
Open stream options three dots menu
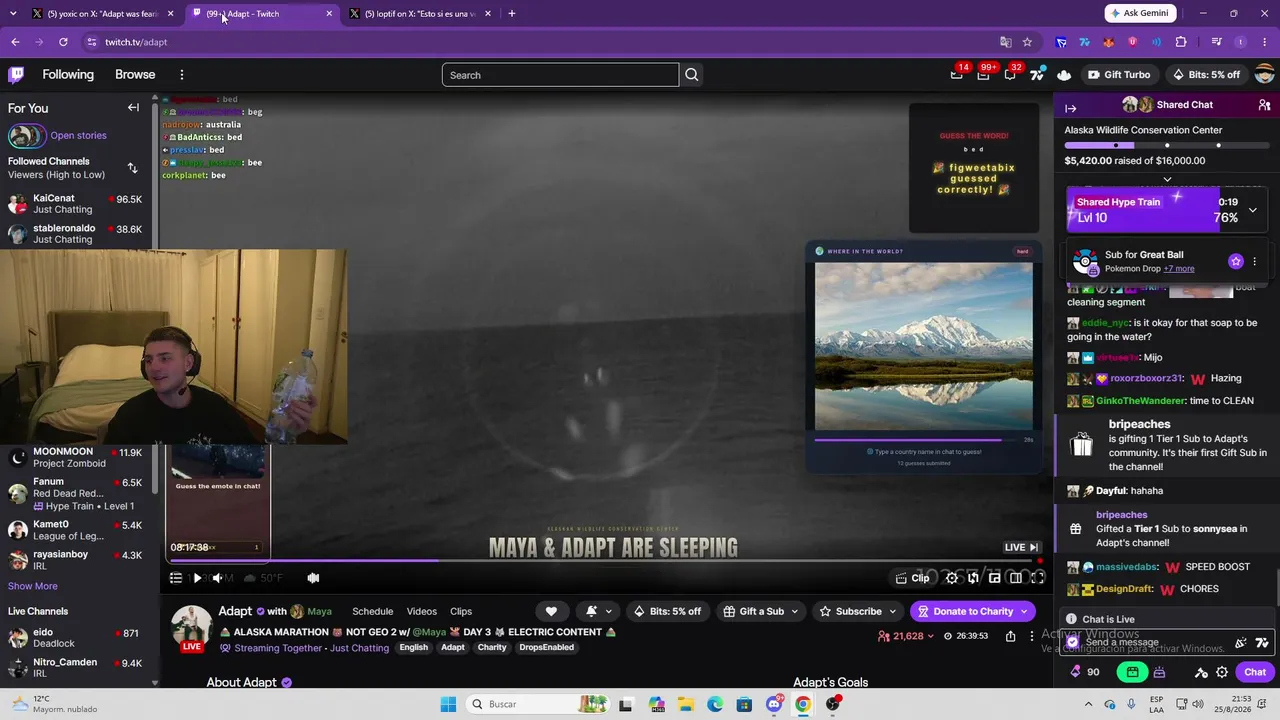pos(1032,636)
